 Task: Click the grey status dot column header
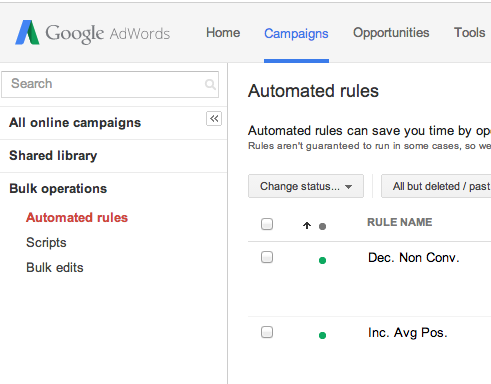322,226
